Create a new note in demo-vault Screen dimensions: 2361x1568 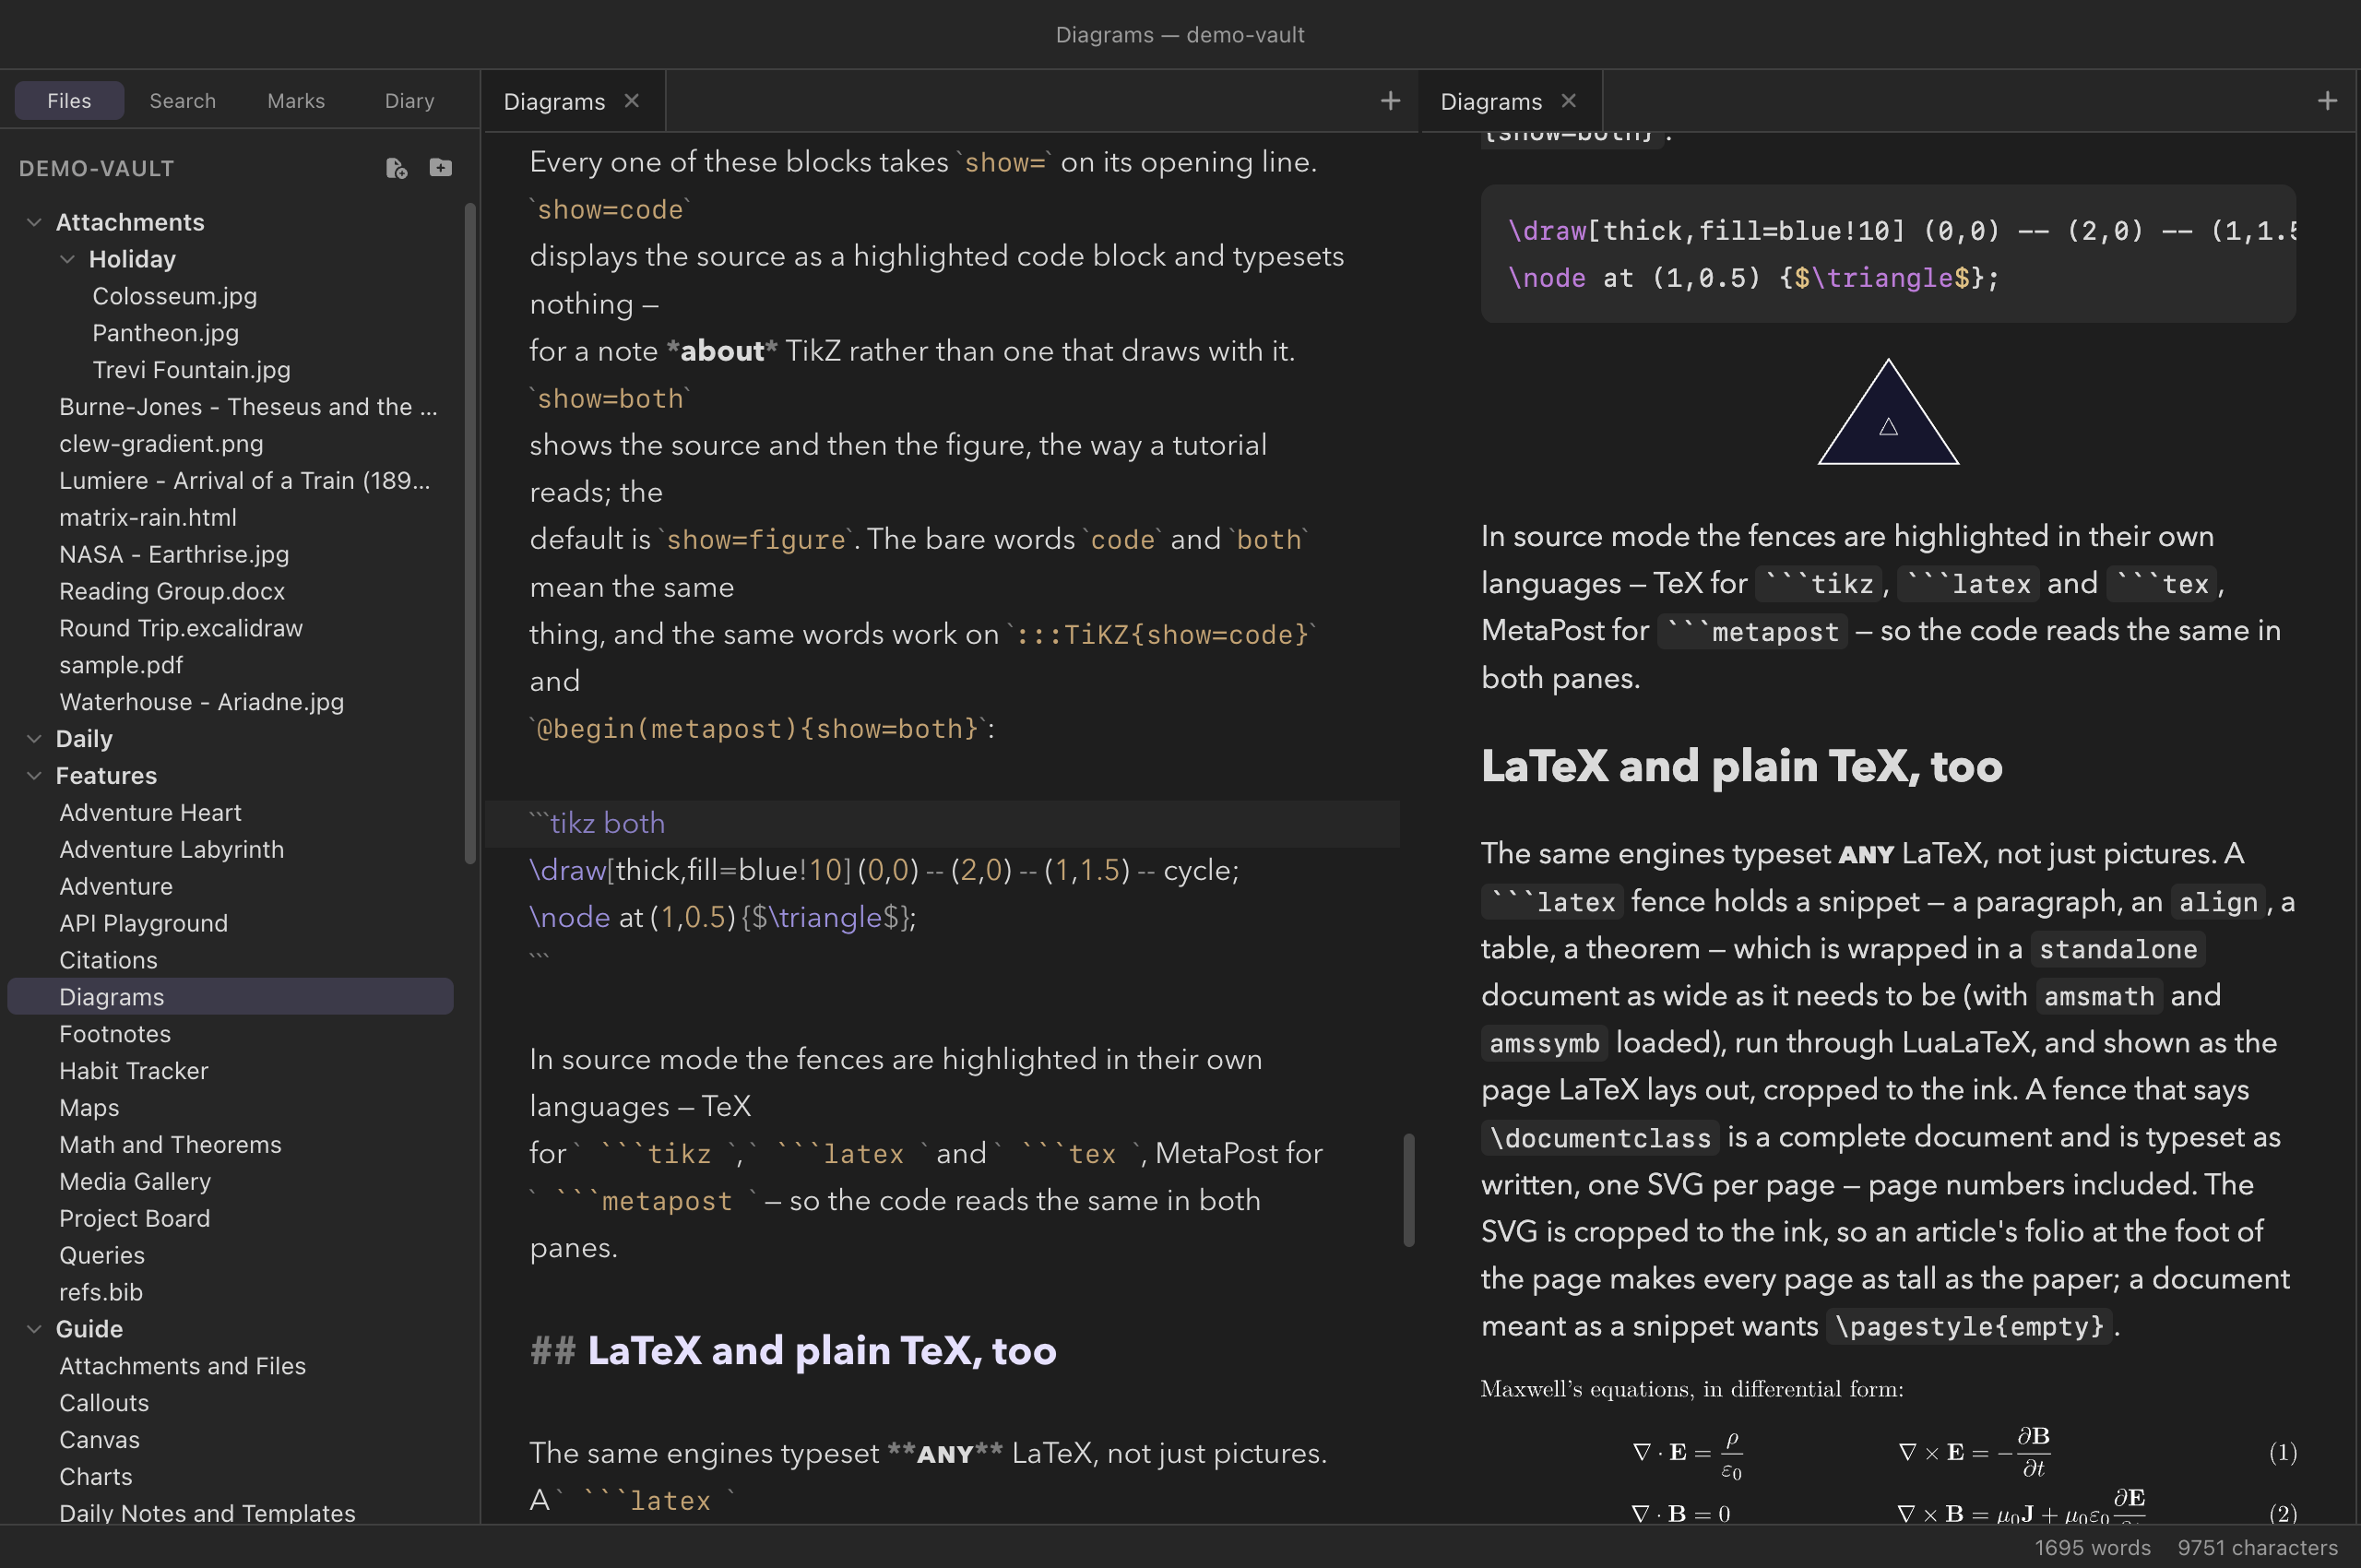point(396,168)
